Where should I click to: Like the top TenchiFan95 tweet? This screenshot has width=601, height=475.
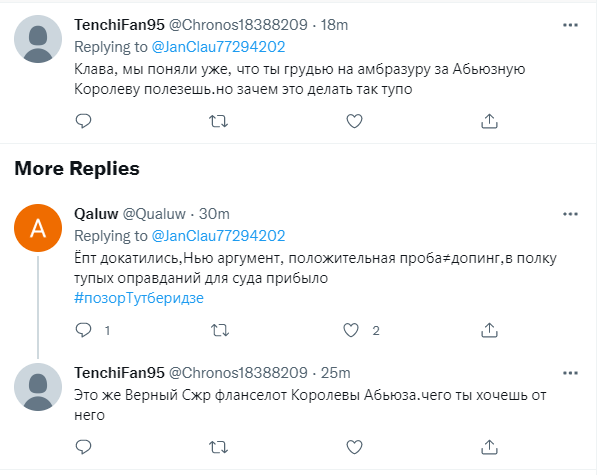tap(353, 121)
